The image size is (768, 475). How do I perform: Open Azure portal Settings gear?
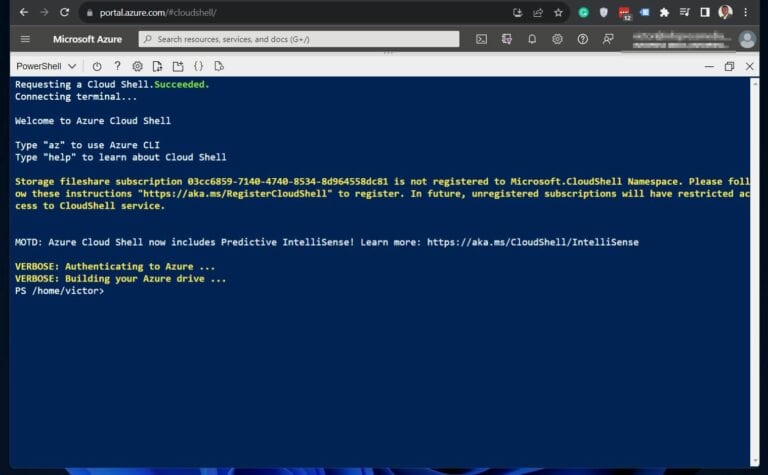coord(557,39)
